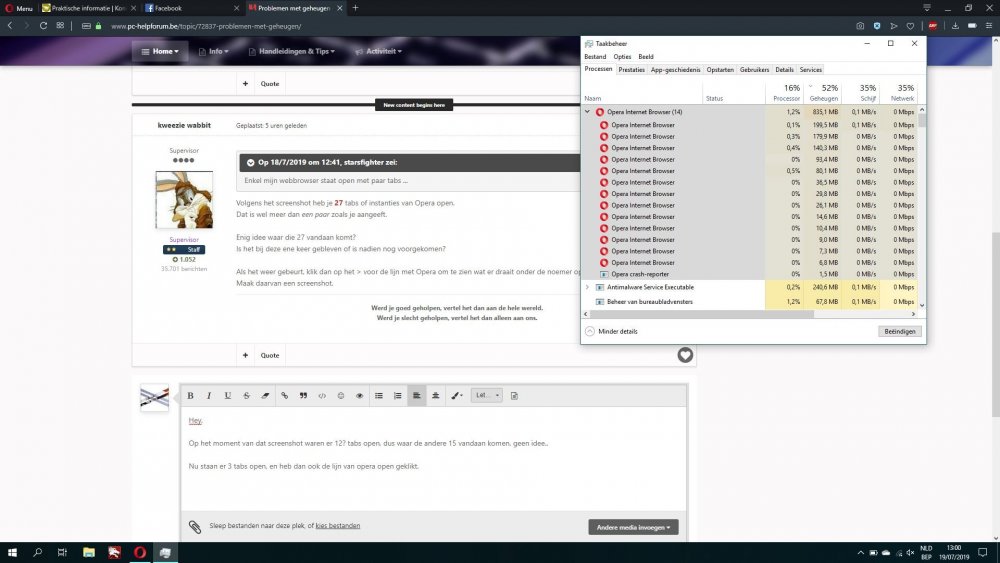Viewport: 1000px width, 563px height.
Task: Click kweezie wabbit's avatar thumbnail
Action: 184,200
